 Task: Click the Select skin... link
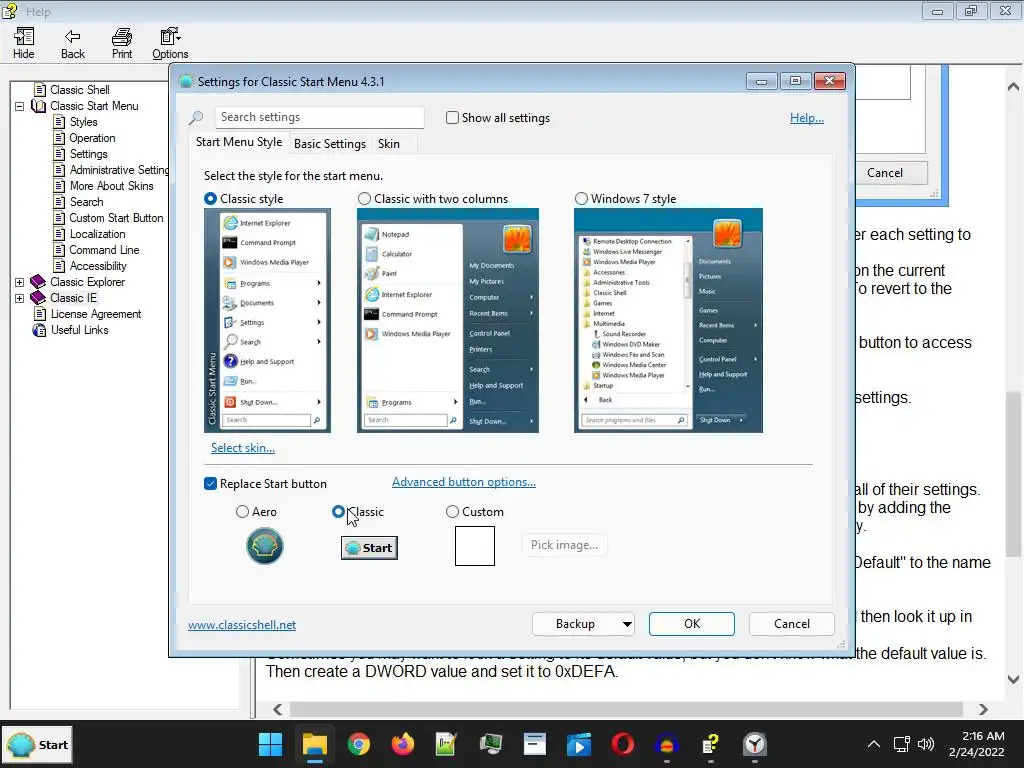tap(243, 448)
